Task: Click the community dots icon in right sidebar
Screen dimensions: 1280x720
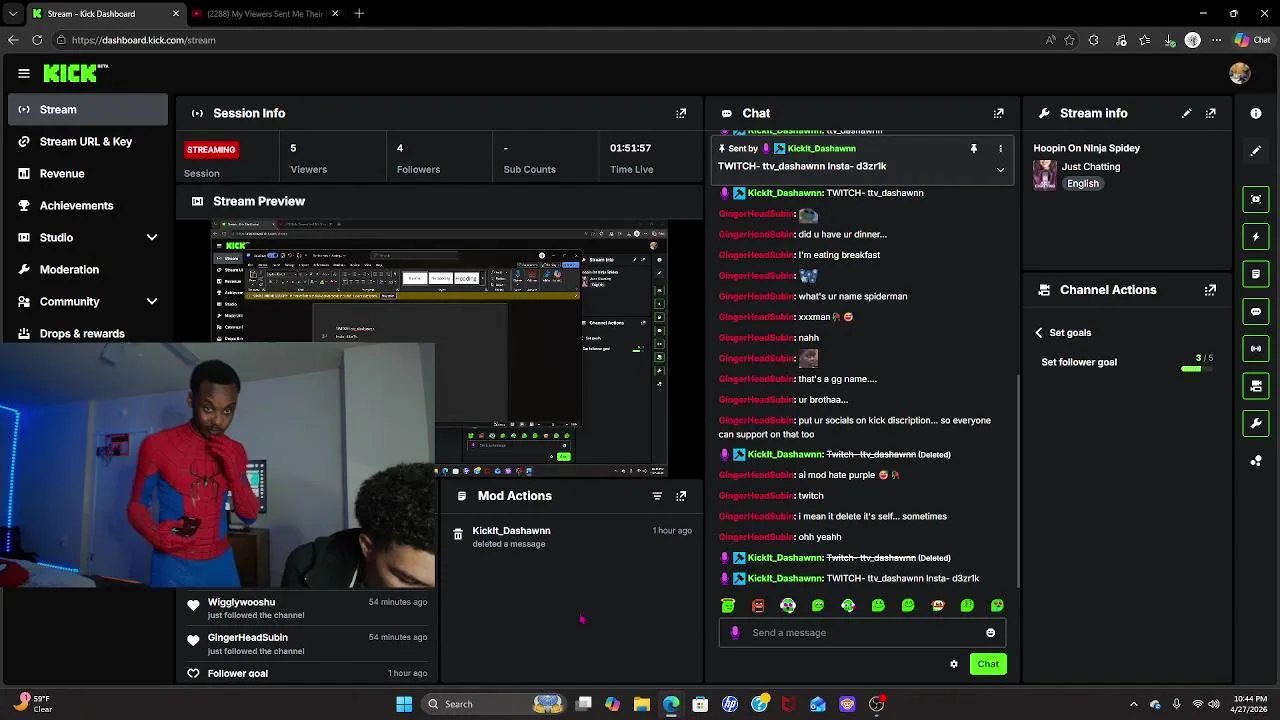Action: (1256, 461)
